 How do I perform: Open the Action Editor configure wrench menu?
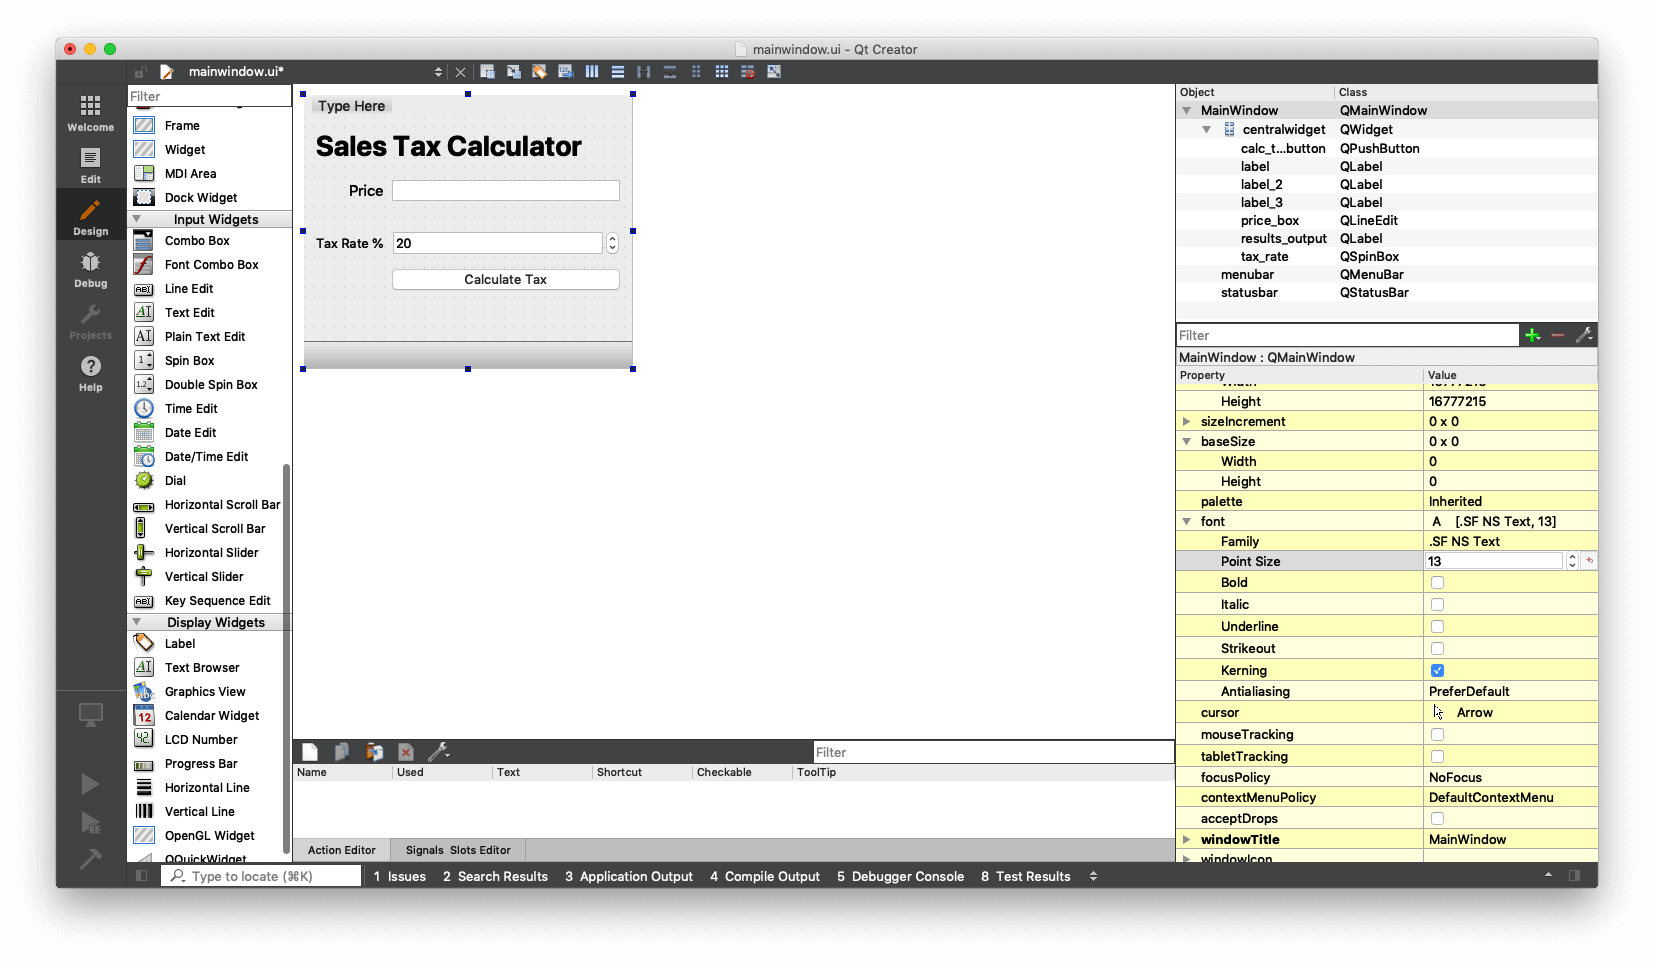click(439, 752)
